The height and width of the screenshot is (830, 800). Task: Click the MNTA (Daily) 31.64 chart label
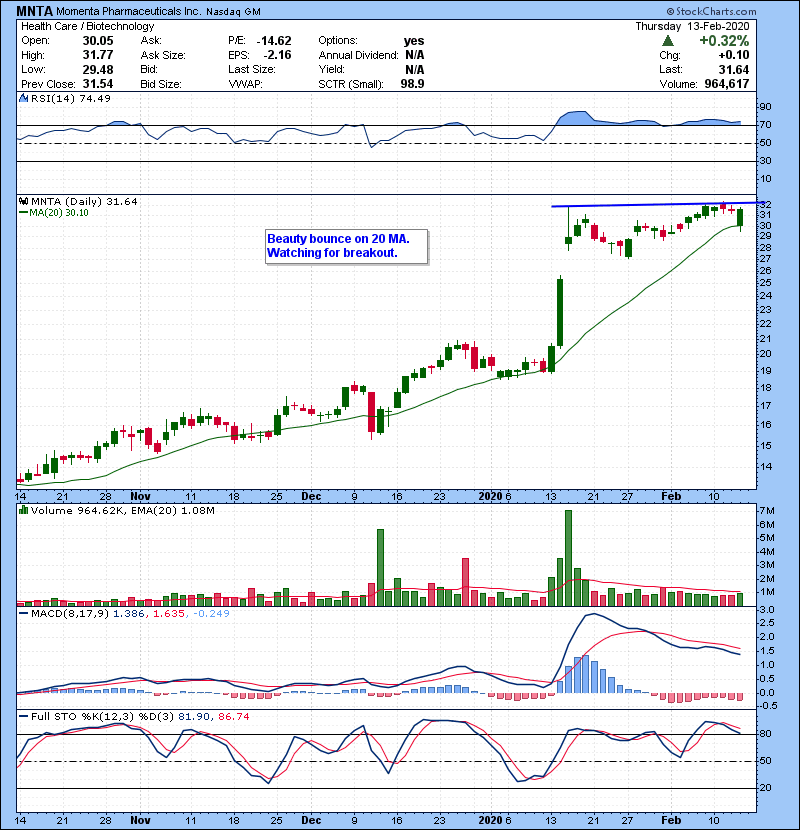pyautogui.click(x=84, y=202)
